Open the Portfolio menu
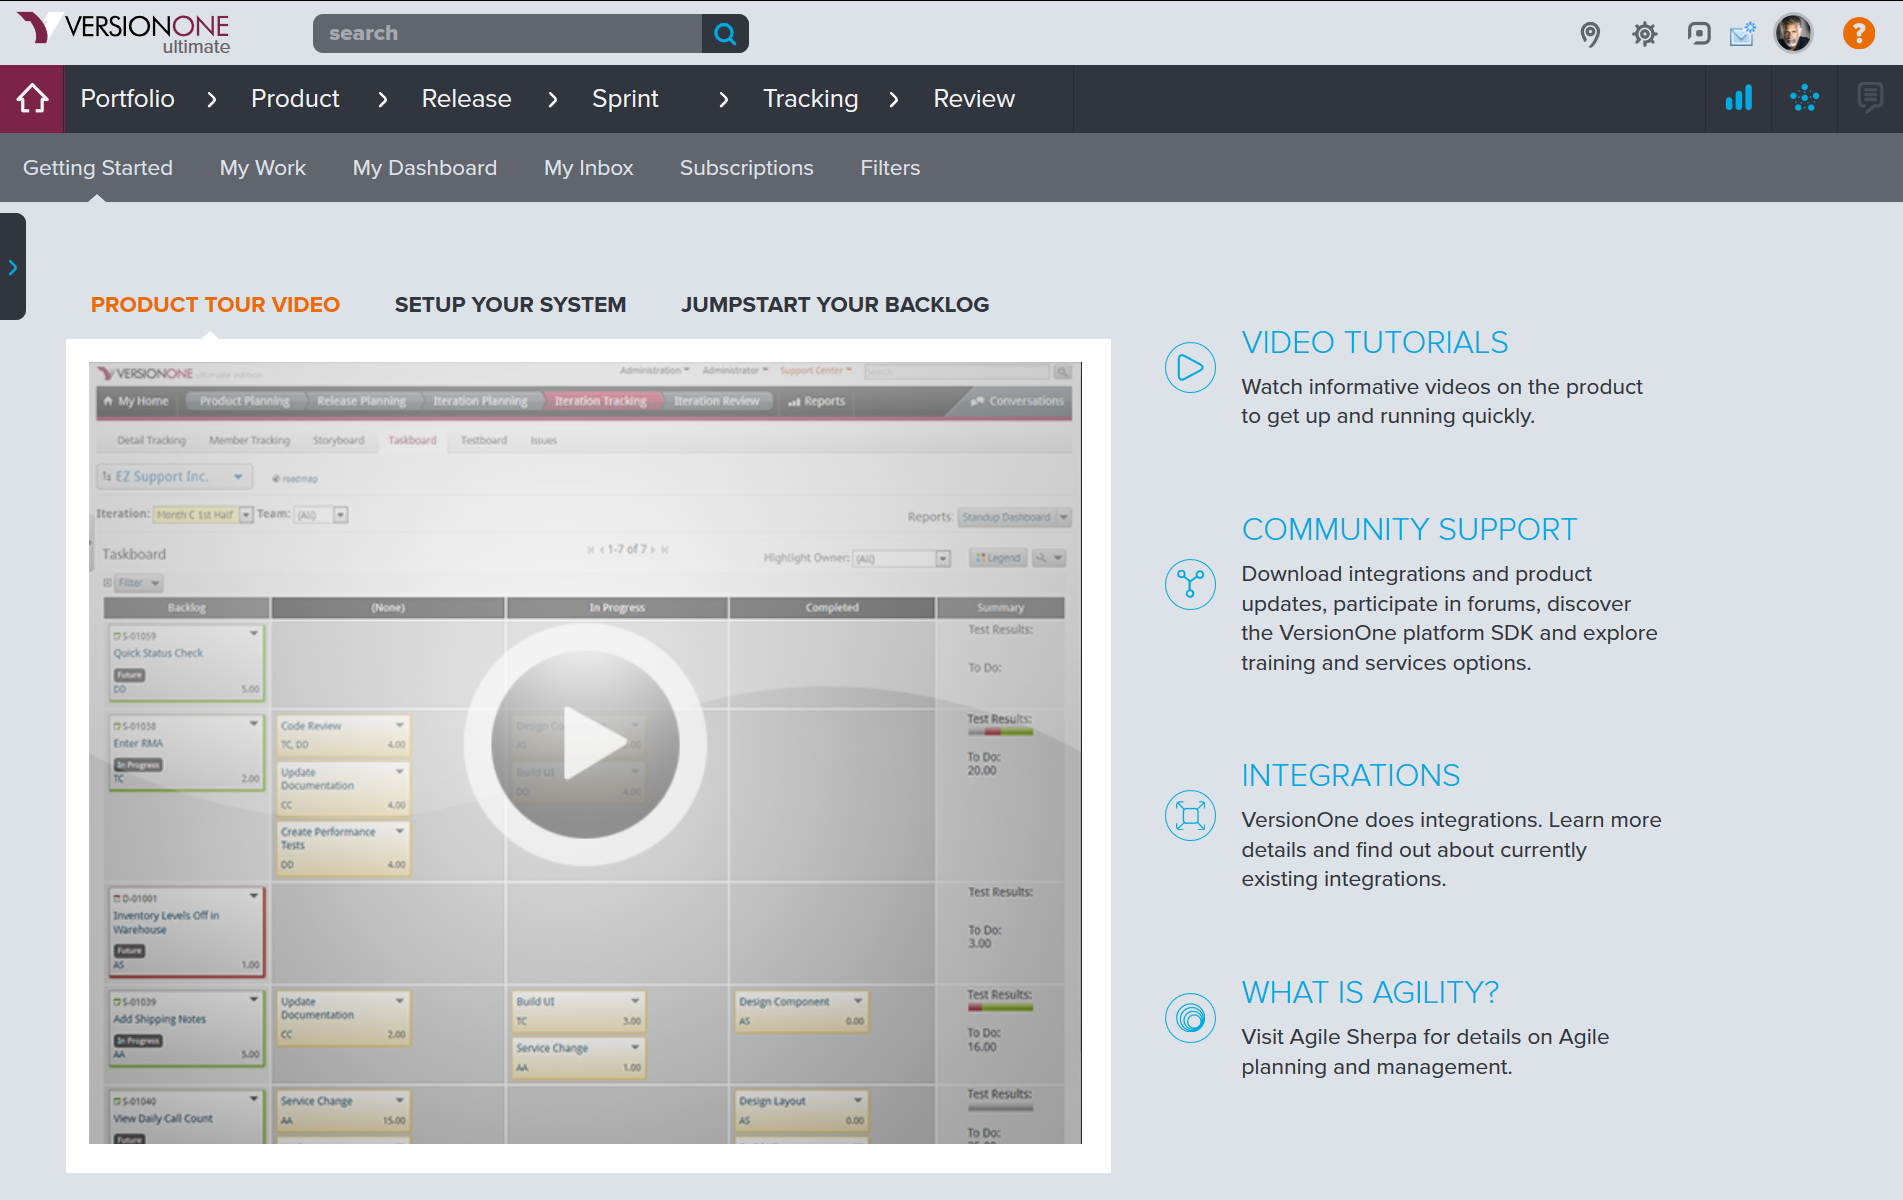The width and height of the screenshot is (1903, 1200). pyautogui.click(x=128, y=99)
